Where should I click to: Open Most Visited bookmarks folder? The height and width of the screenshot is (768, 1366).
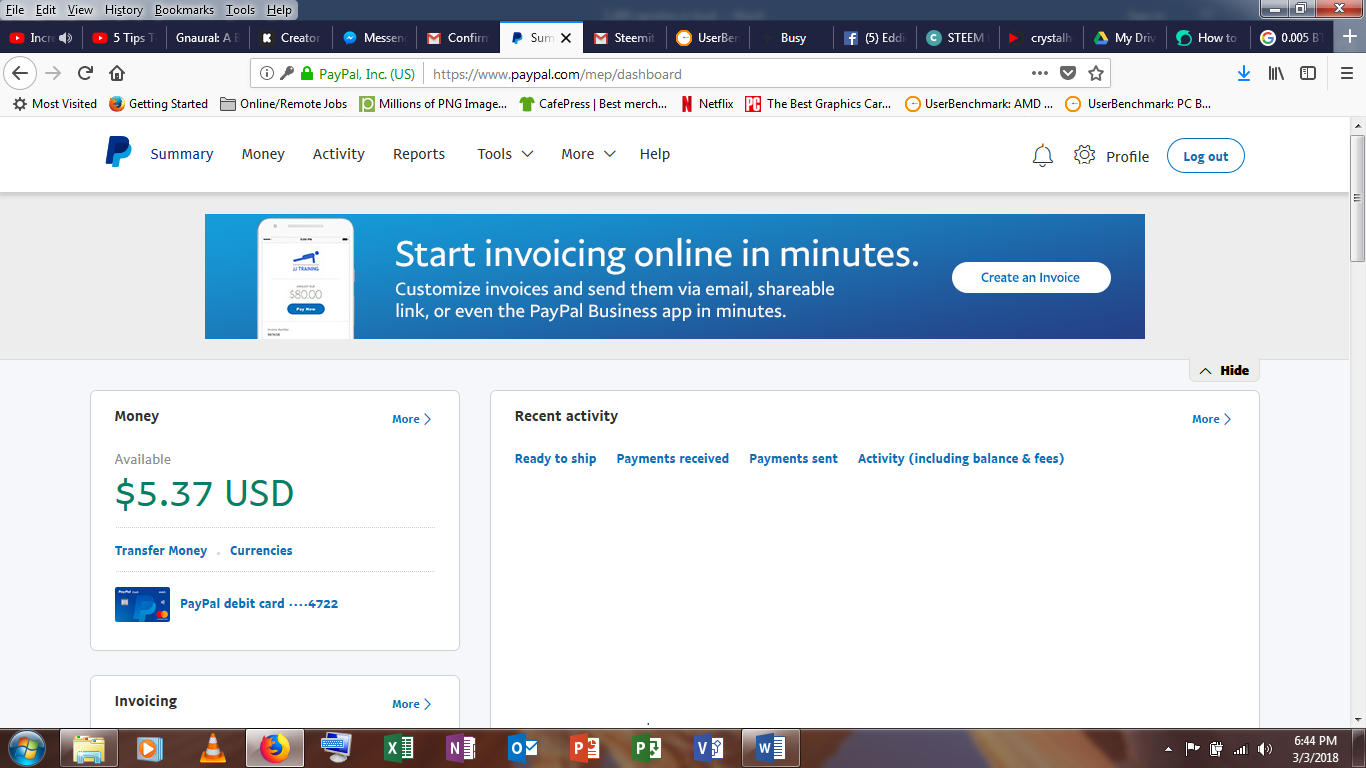54,104
